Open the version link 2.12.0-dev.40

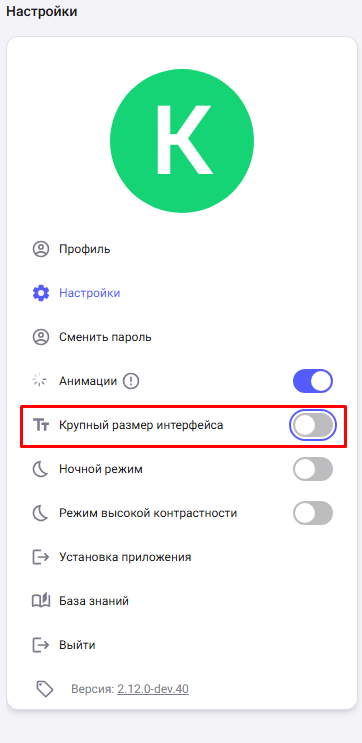point(153,689)
